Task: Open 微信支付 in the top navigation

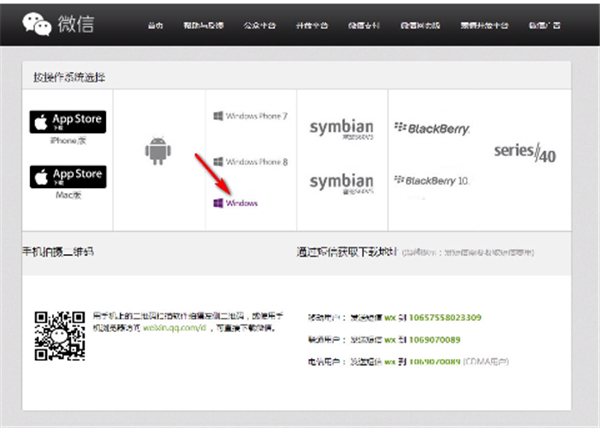Action: [x=364, y=26]
